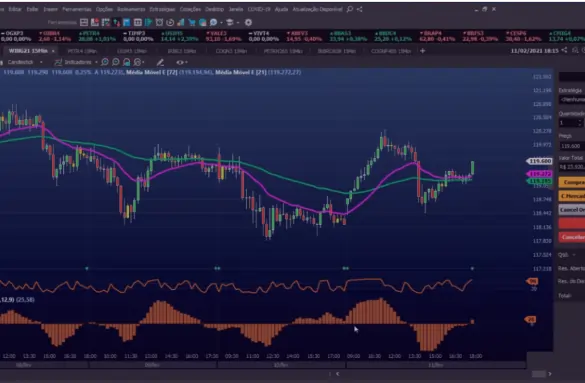
Task: Toggle the eye visibility icon above chart
Action: tap(180, 62)
